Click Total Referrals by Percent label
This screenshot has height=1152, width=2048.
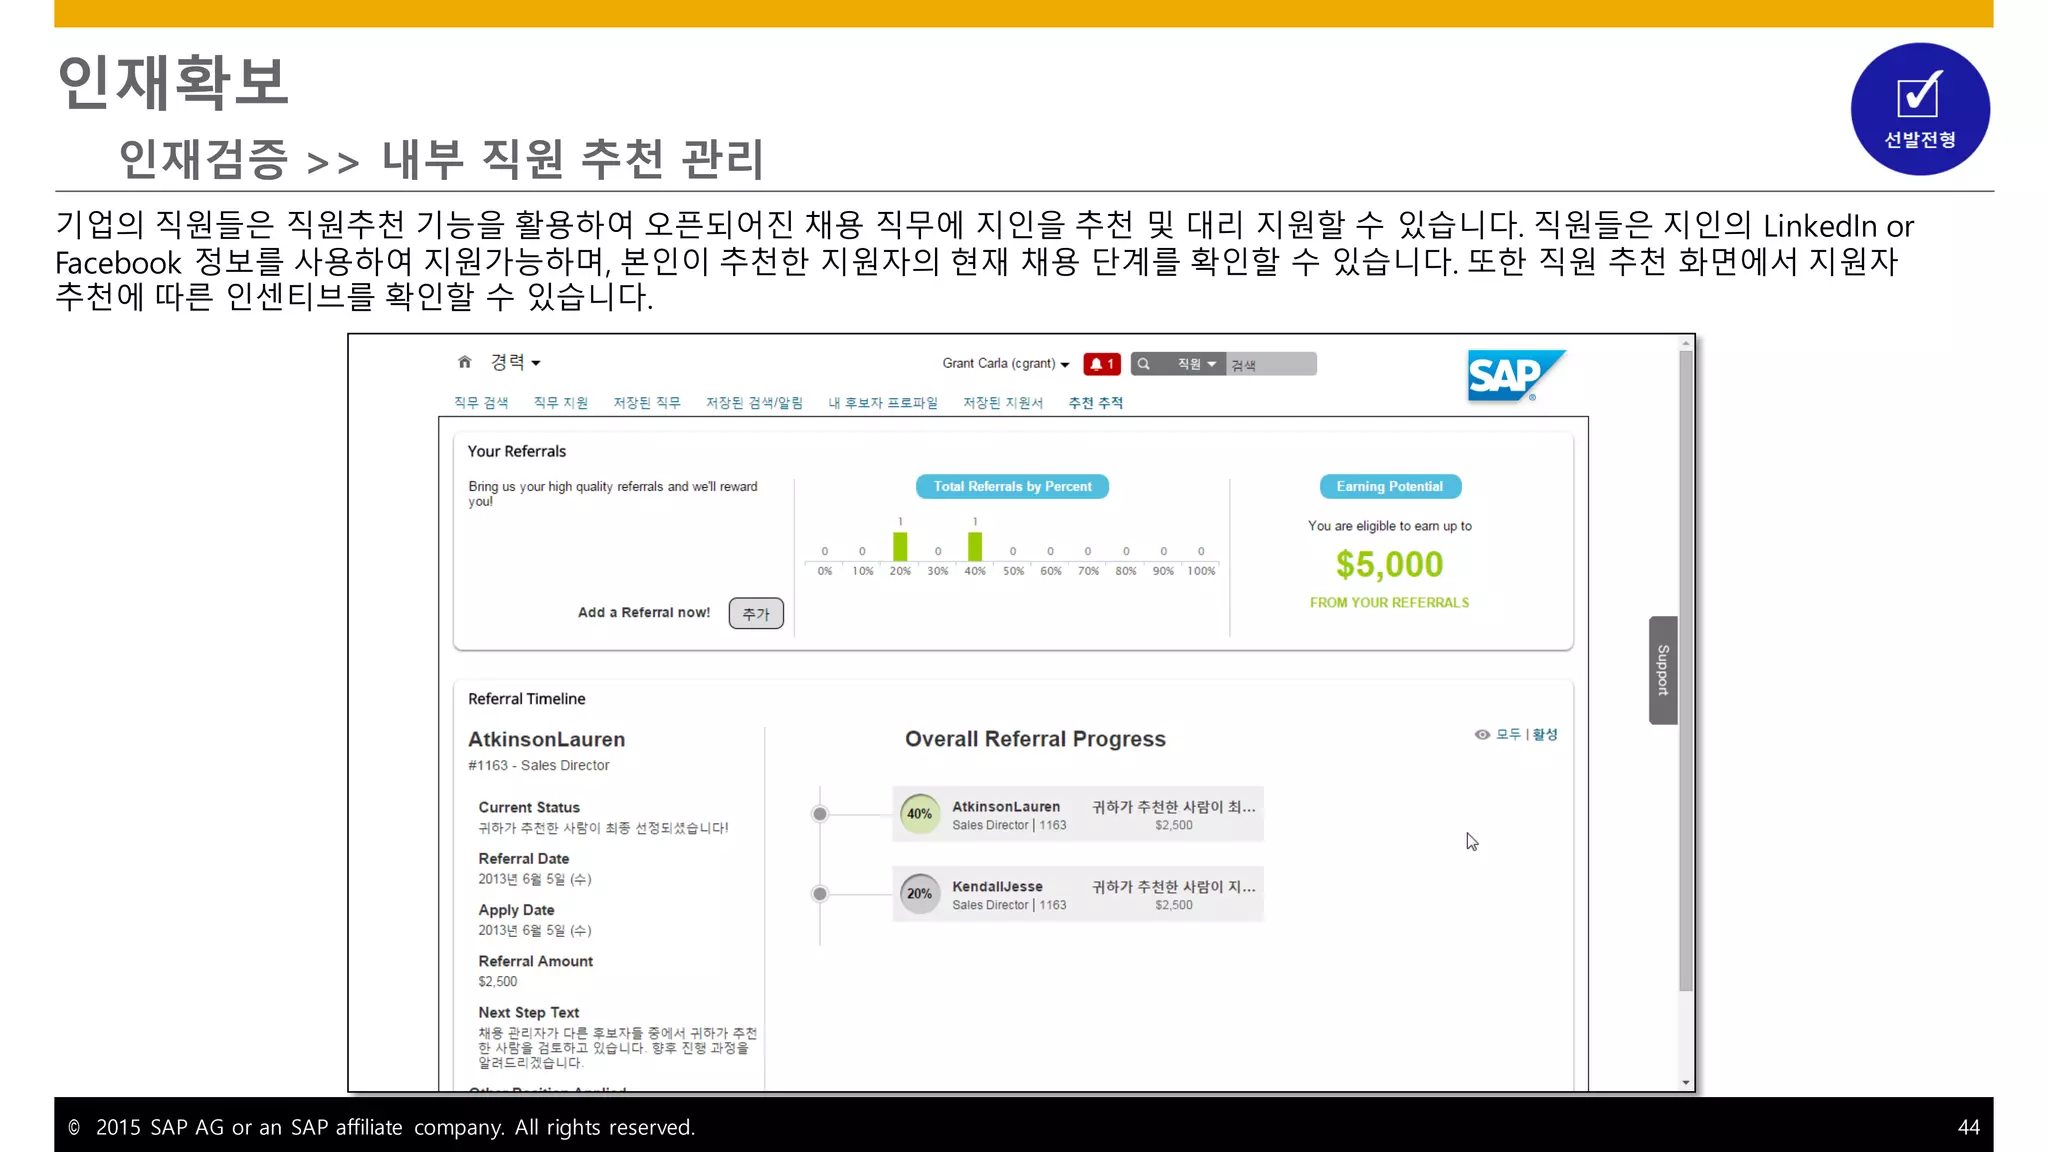tap(1012, 486)
